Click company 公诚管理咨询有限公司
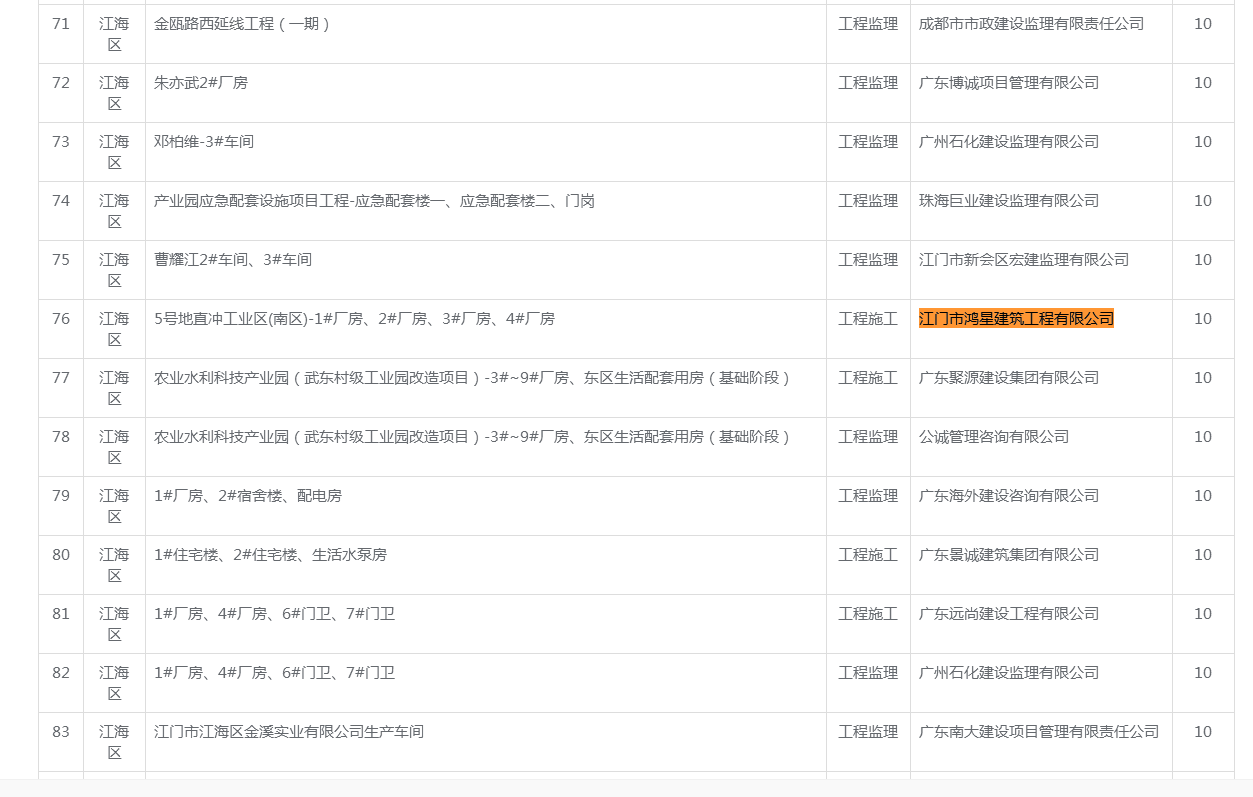Viewport: 1253px width, 797px height. (x=994, y=437)
